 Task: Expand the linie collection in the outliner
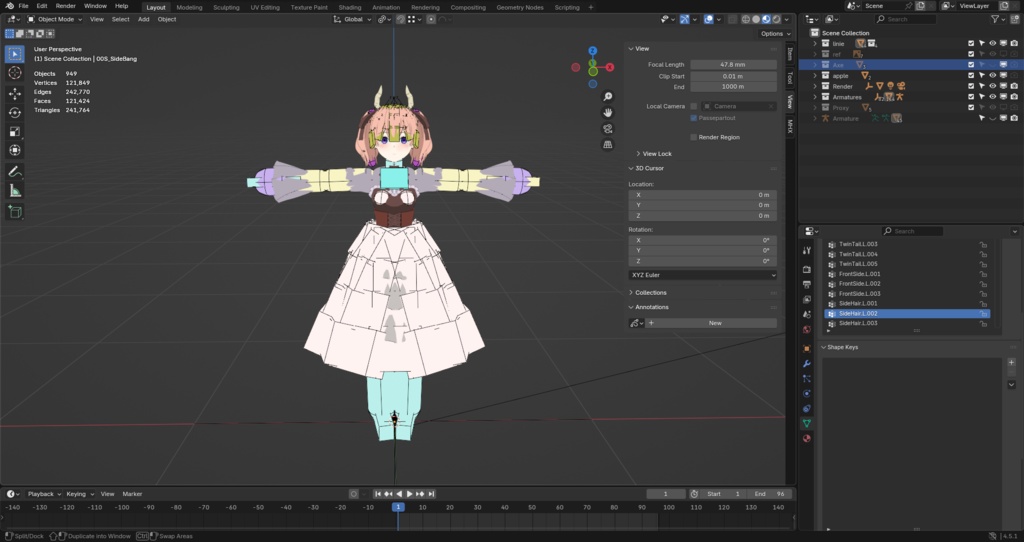click(x=815, y=44)
